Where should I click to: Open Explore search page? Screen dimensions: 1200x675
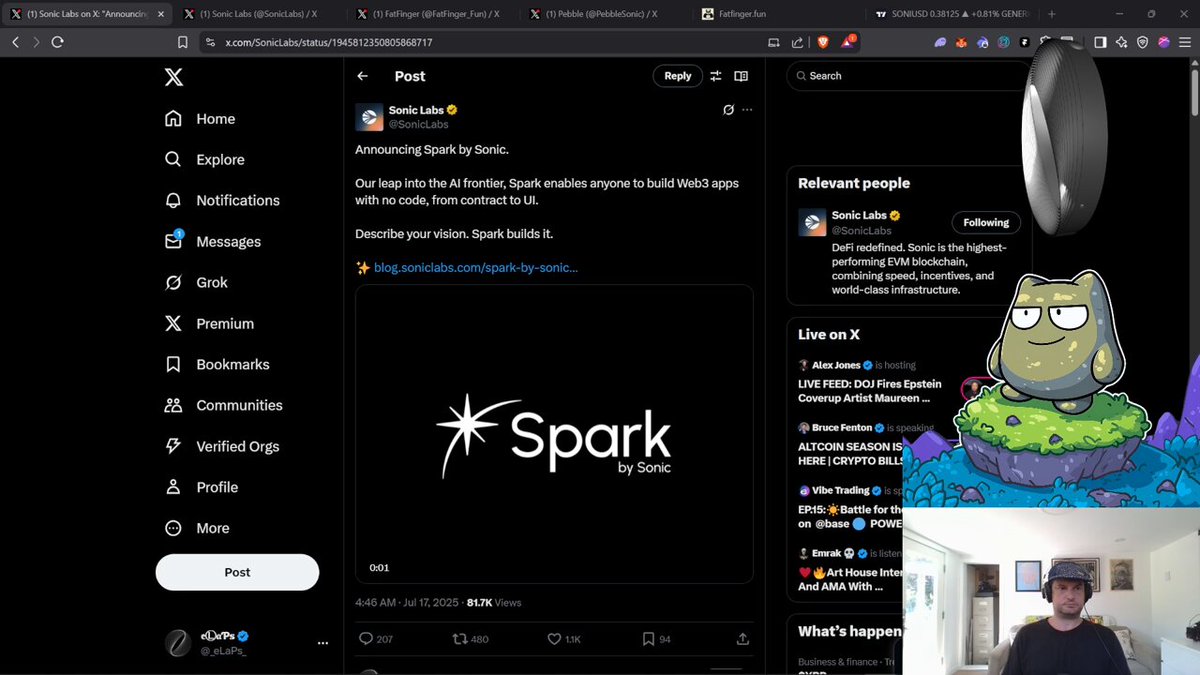coord(205,159)
